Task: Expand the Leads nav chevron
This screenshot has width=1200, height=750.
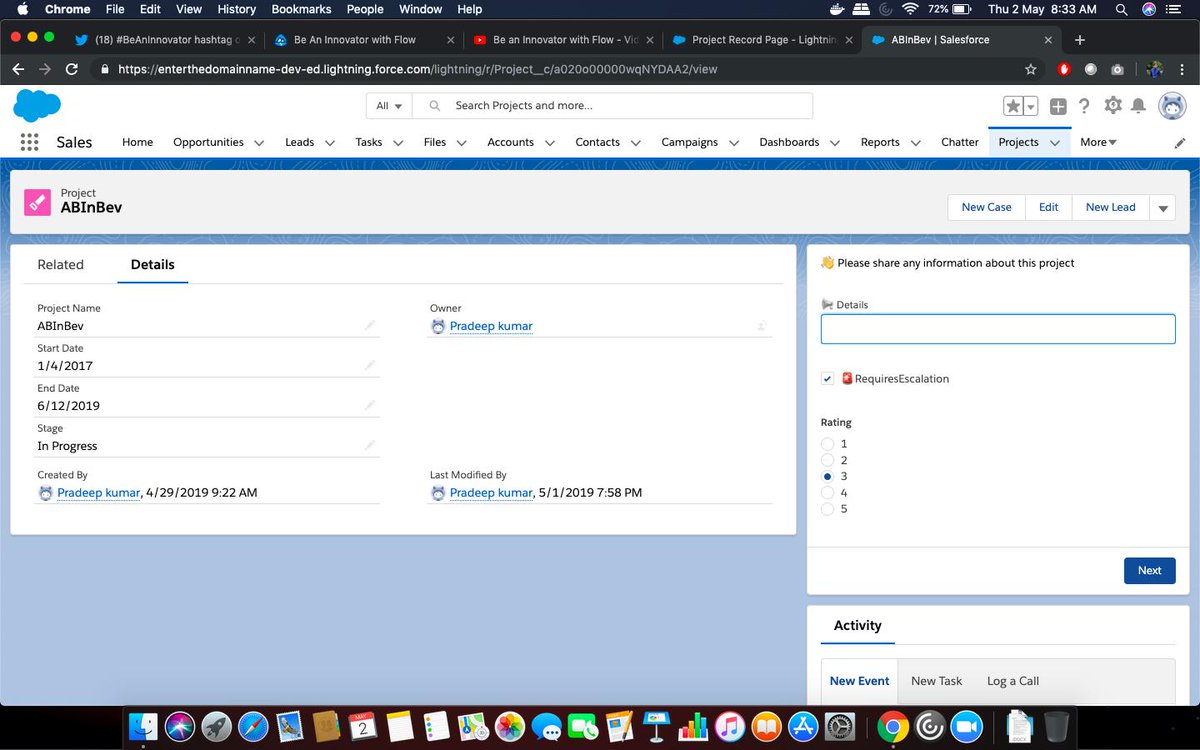Action: point(329,143)
